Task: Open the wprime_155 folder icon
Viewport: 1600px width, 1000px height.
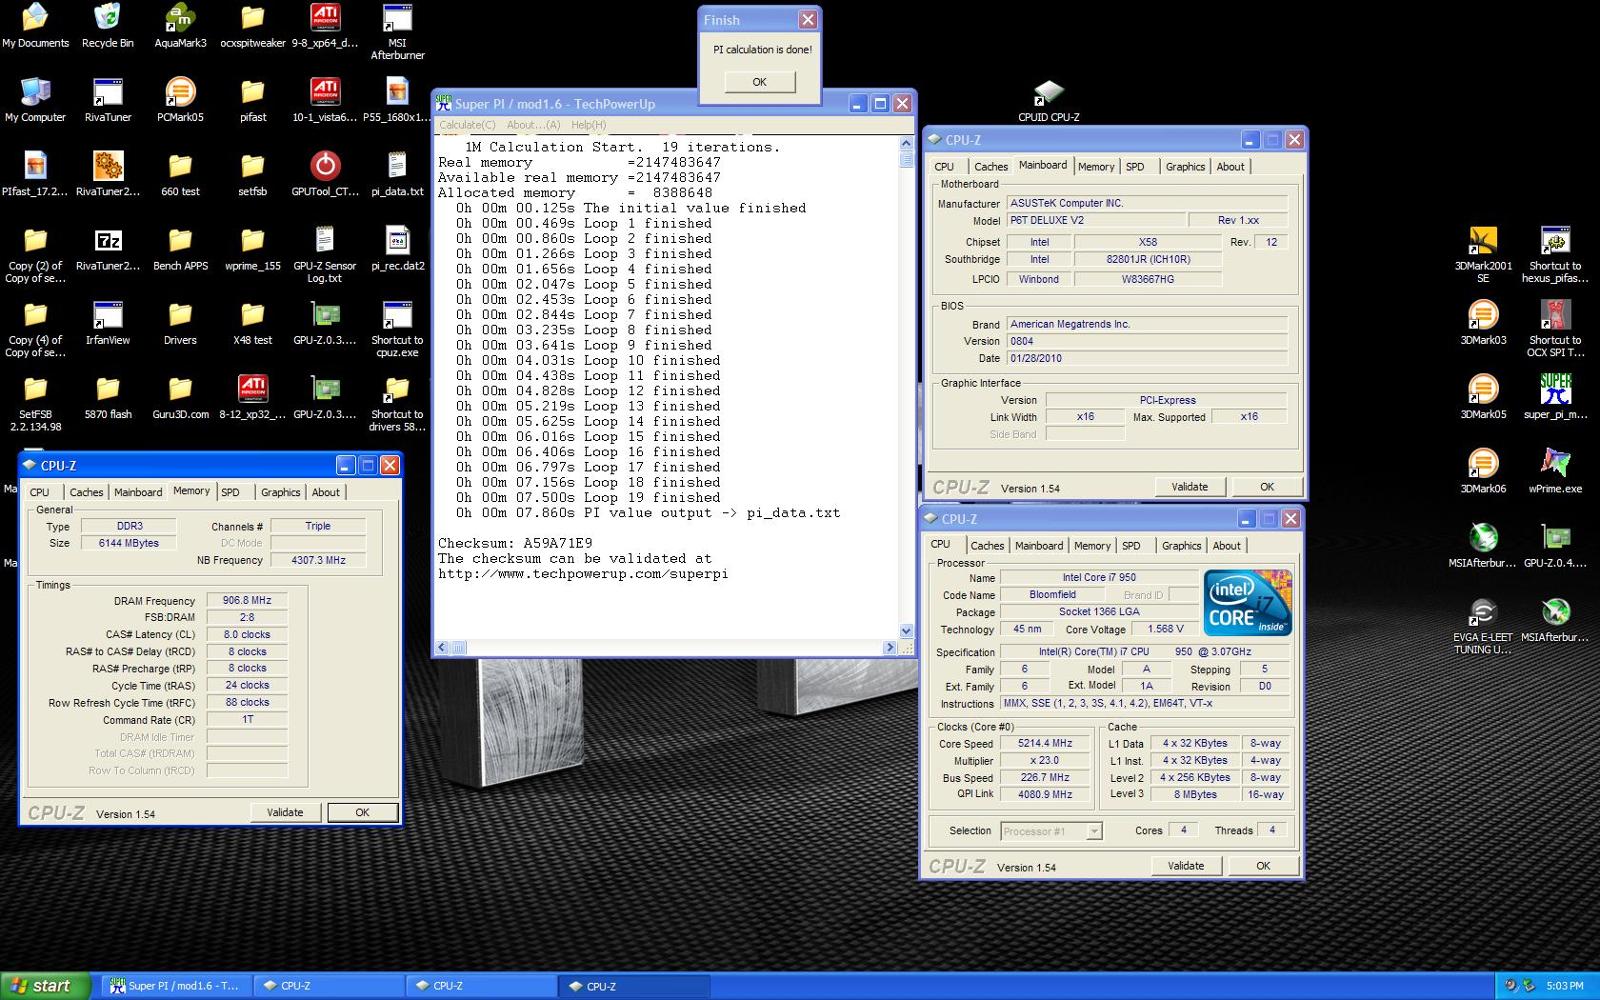Action: pyautogui.click(x=253, y=248)
